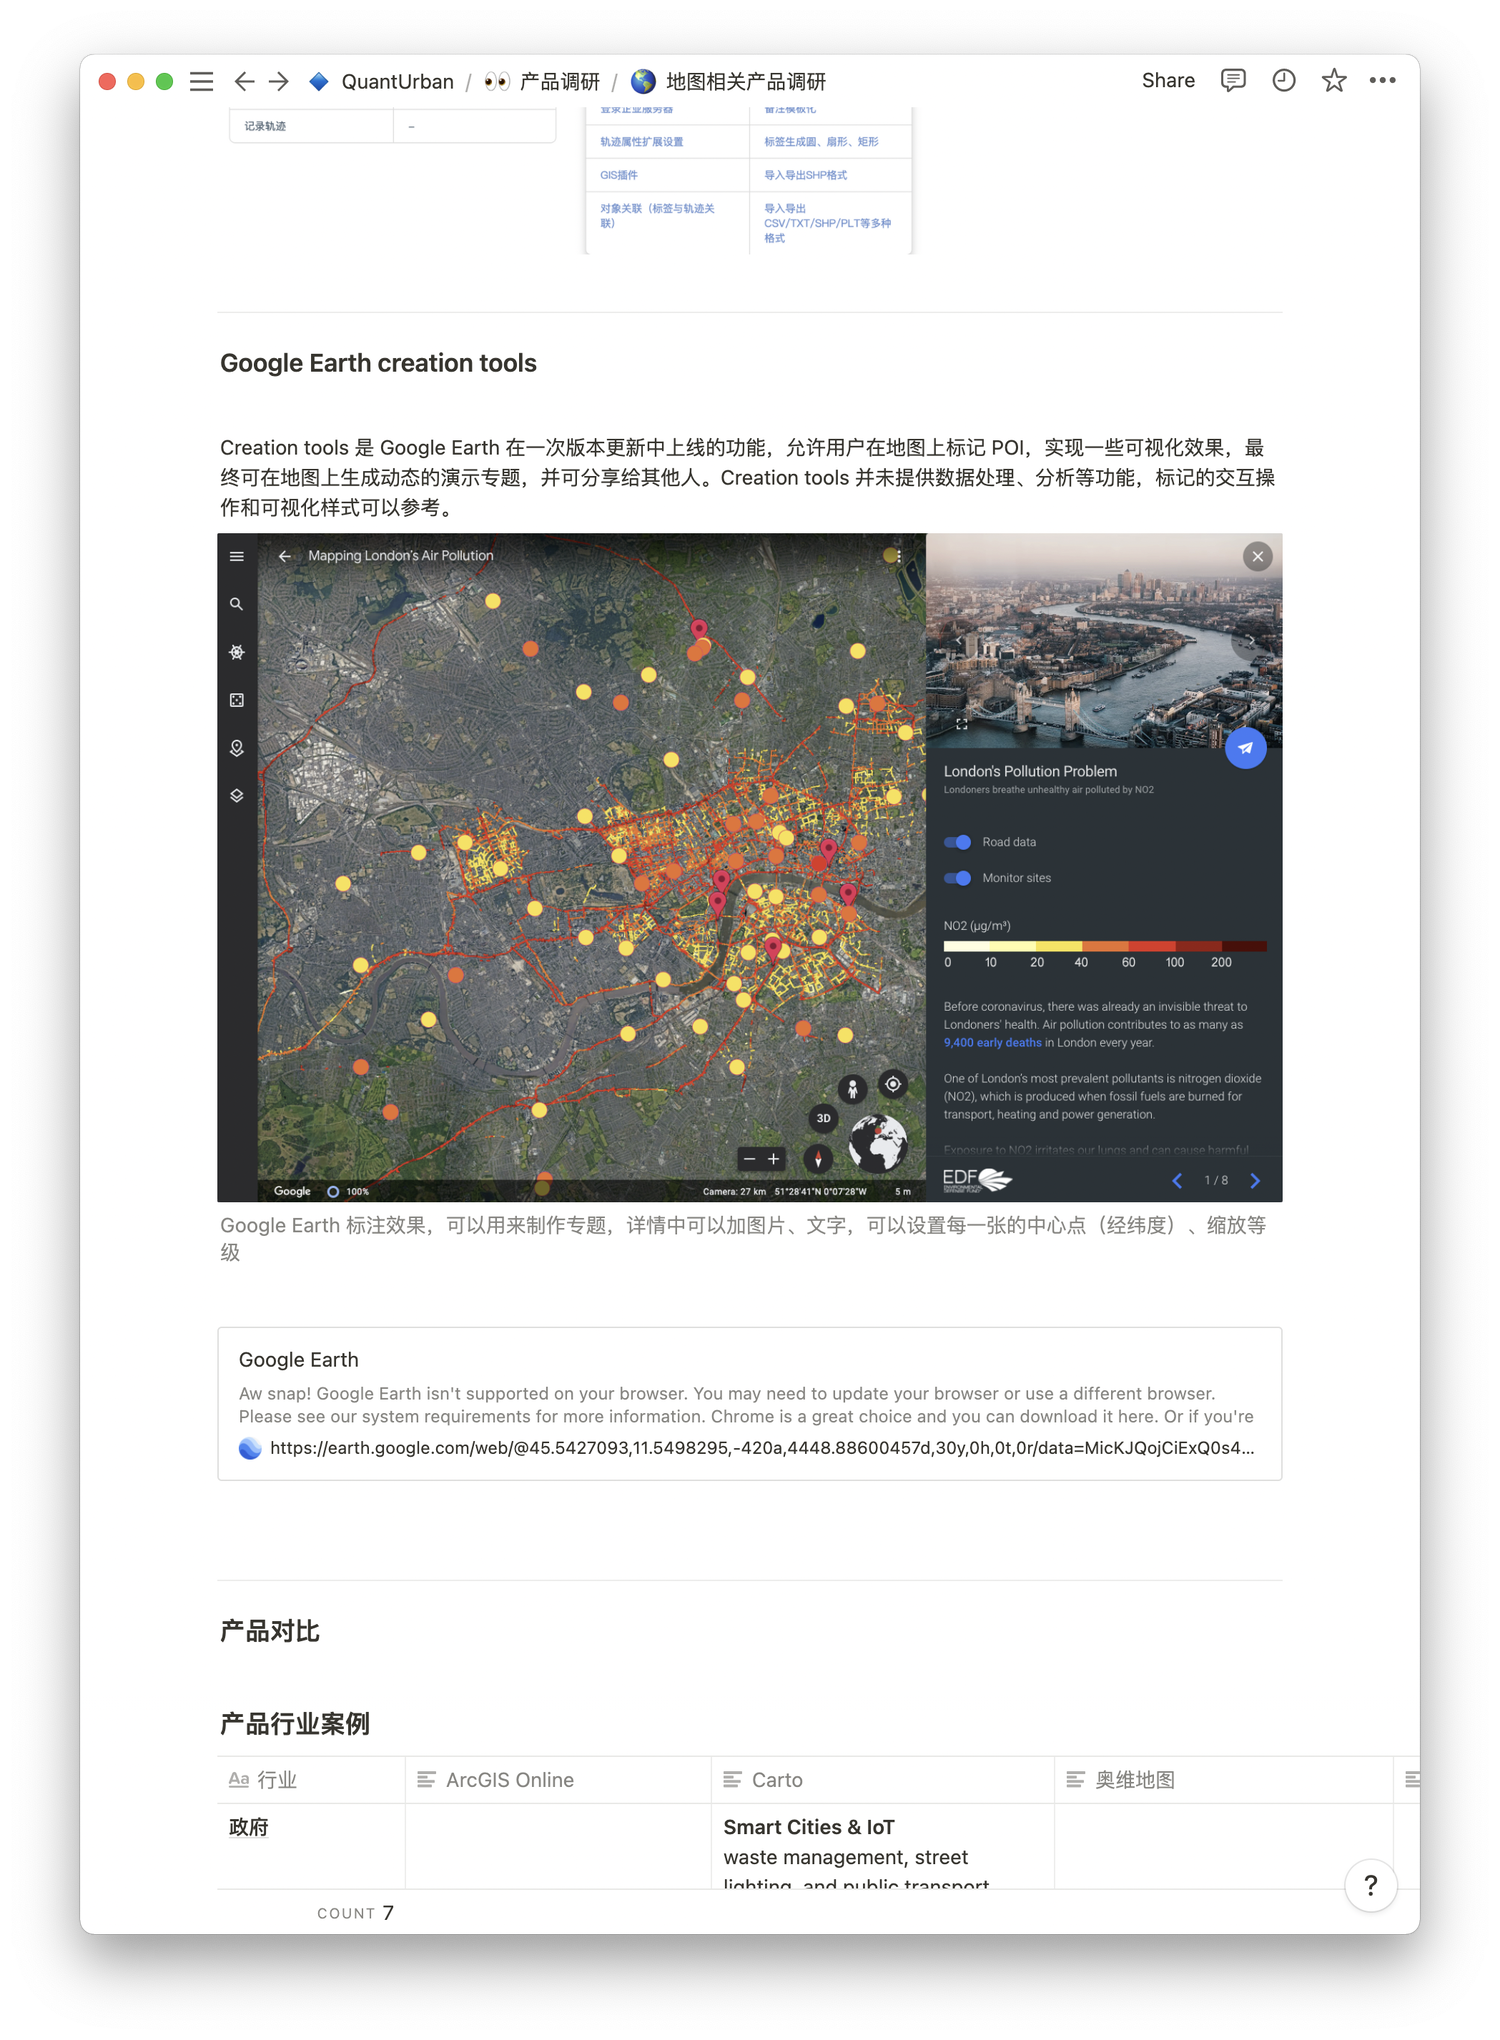Click the zoom in plus button
Viewport: 1500px width, 2040px height.
(773, 1159)
